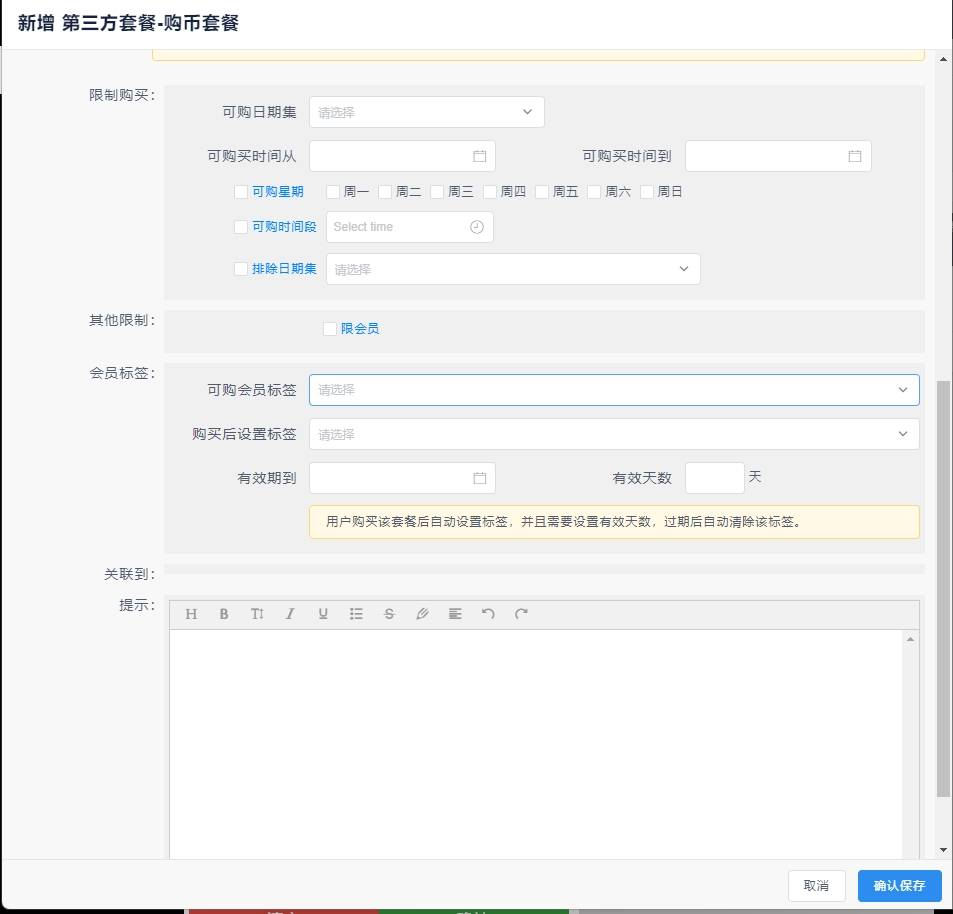The width and height of the screenshot is (953, 914).
Task: Toggle bold formatting in the editor
Action: (x=224, y=614)
